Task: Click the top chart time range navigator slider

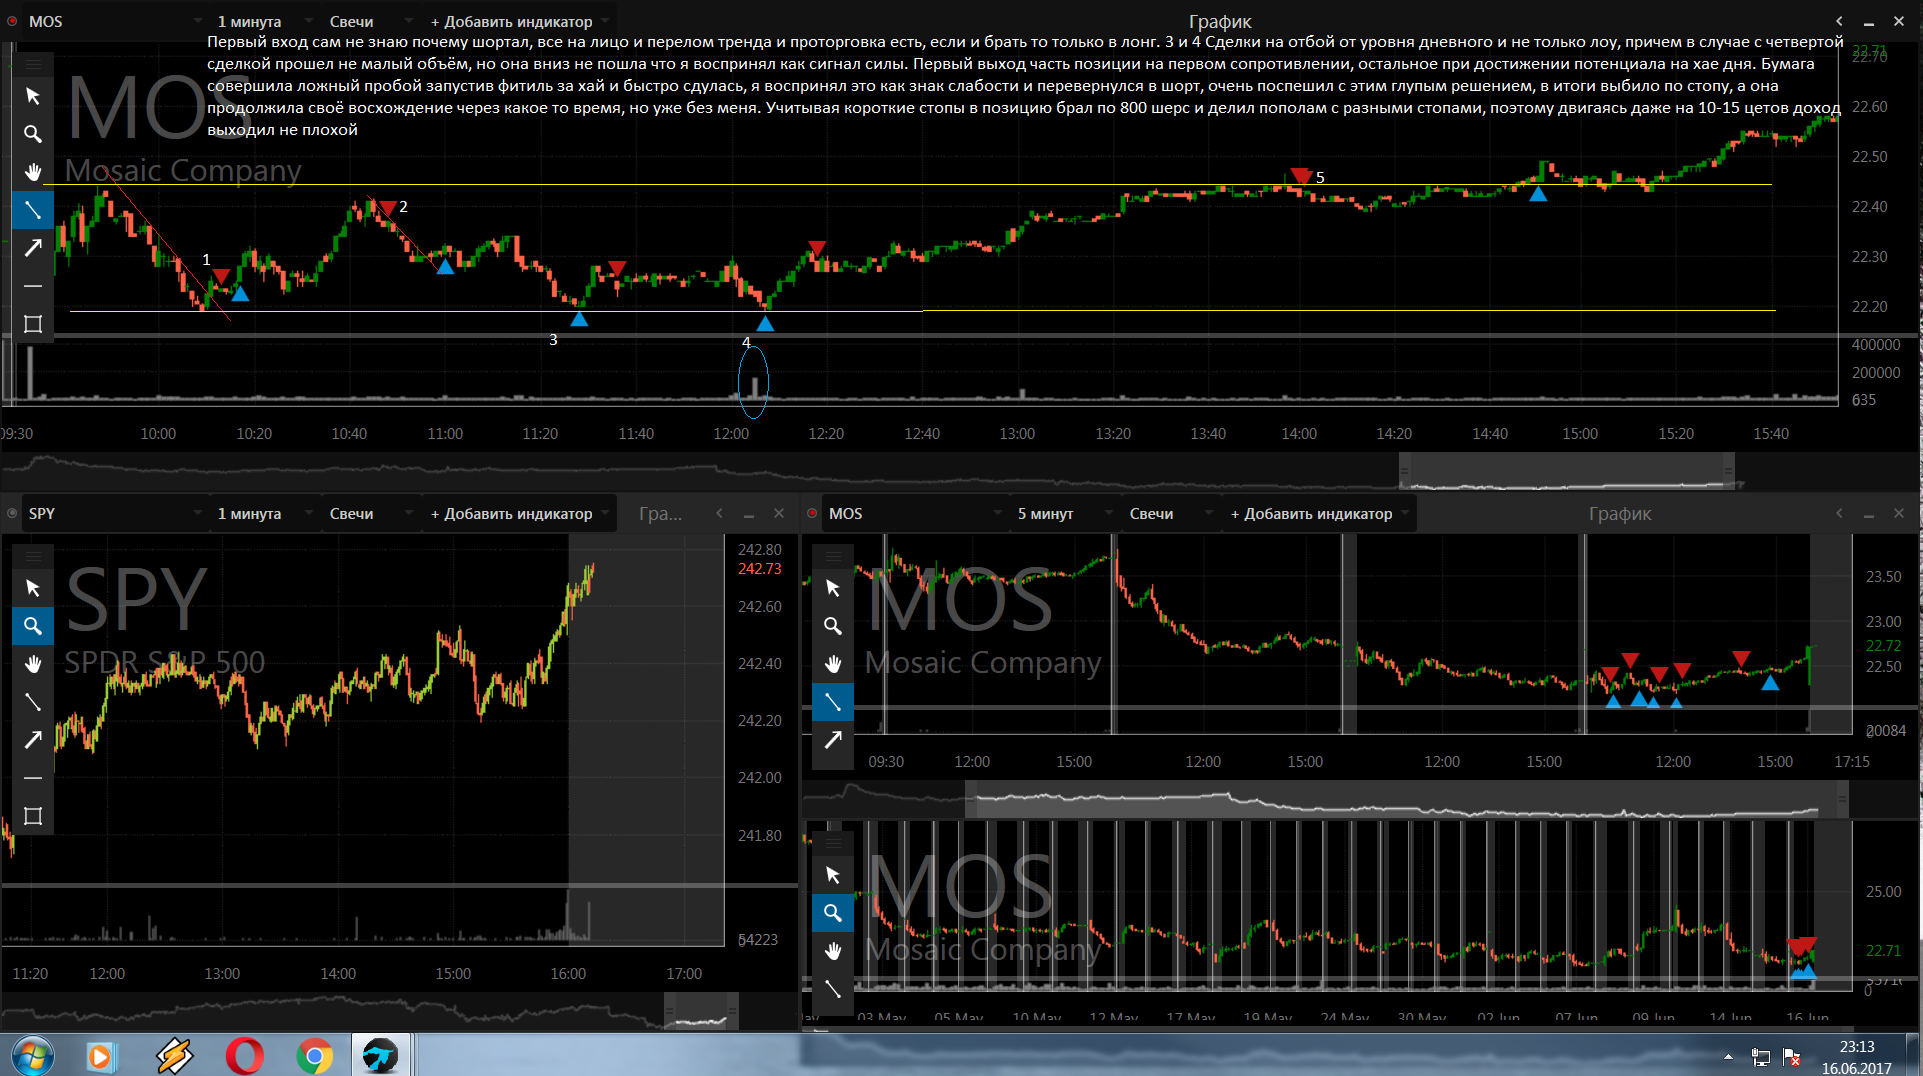Action: click(1567, 470)
